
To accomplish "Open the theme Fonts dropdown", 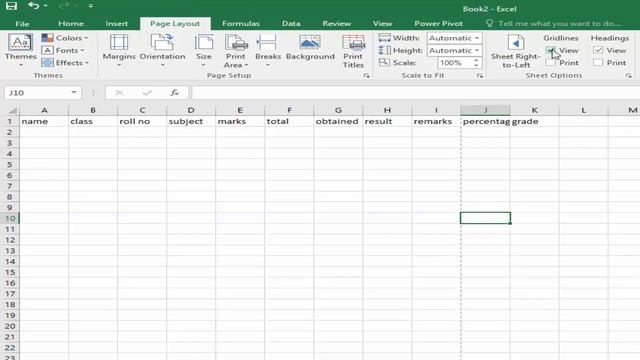I will tap(64, 50).
